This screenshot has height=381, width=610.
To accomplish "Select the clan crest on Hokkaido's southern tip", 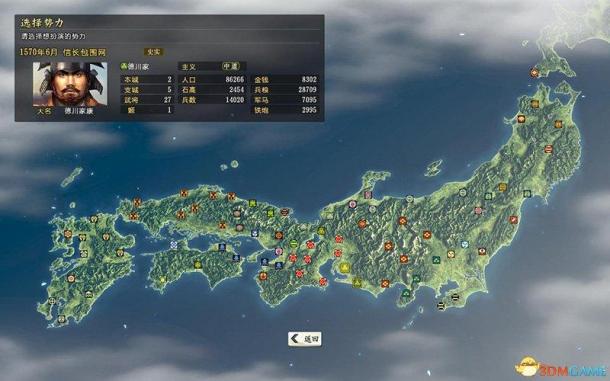I will [x=535, y=72].
